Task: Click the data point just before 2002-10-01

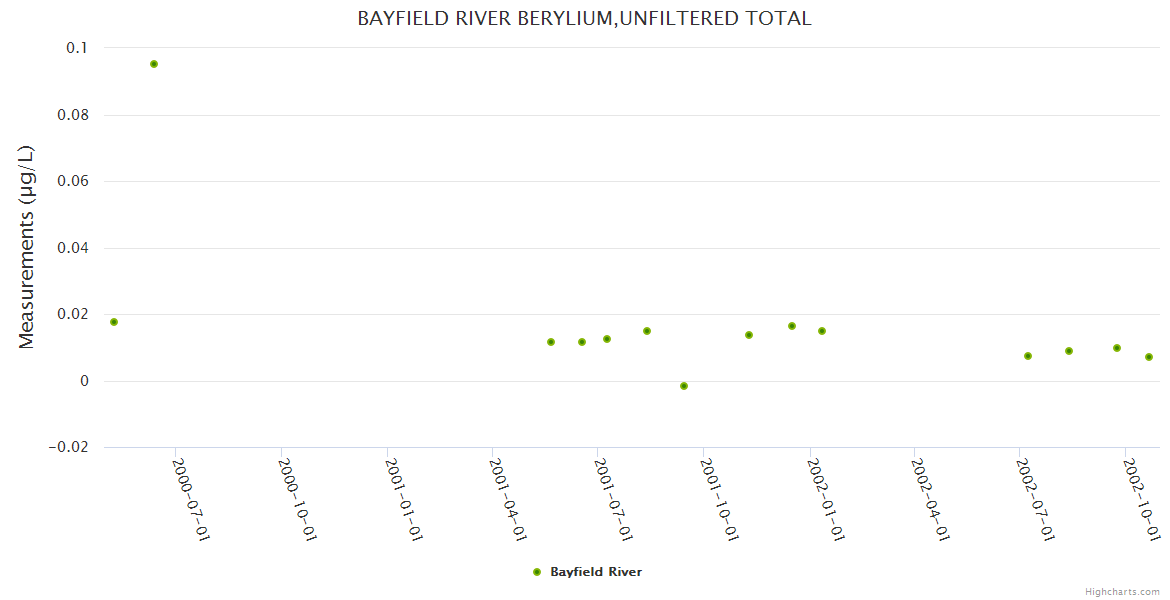Action: 1117,348
